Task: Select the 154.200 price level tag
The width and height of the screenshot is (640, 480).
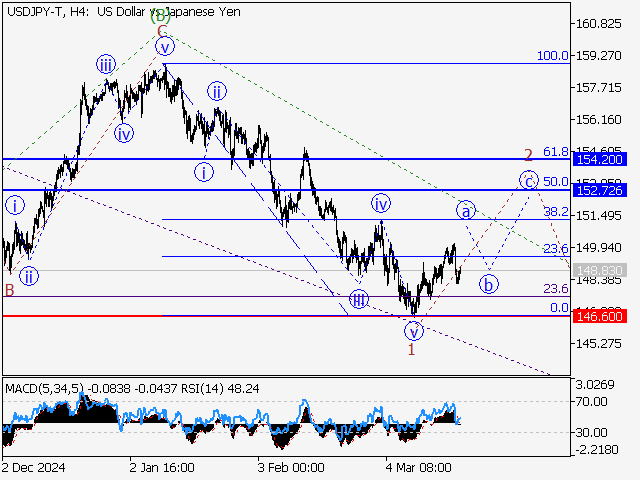Action: (599, 159)
